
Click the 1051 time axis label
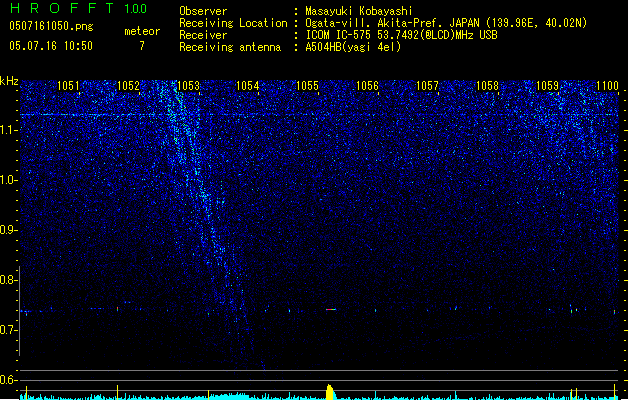tap(68, 86)
